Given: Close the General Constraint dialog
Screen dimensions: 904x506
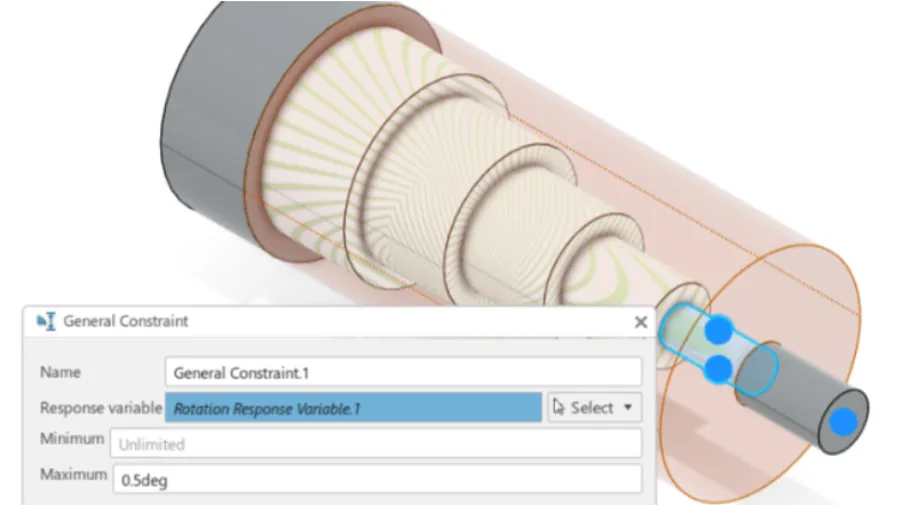Looking at the screenshot, I should pyautogui.click(x=641, y=322).
